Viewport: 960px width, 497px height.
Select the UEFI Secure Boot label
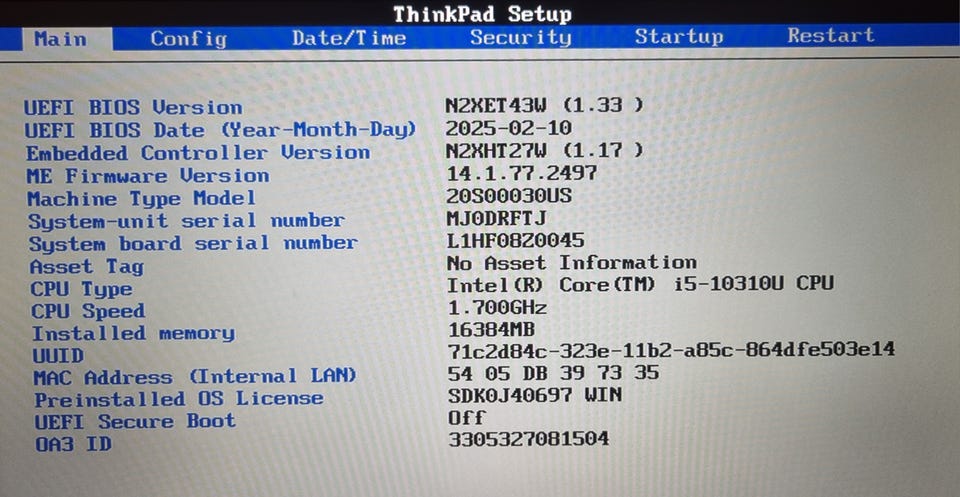coord(135,422)
